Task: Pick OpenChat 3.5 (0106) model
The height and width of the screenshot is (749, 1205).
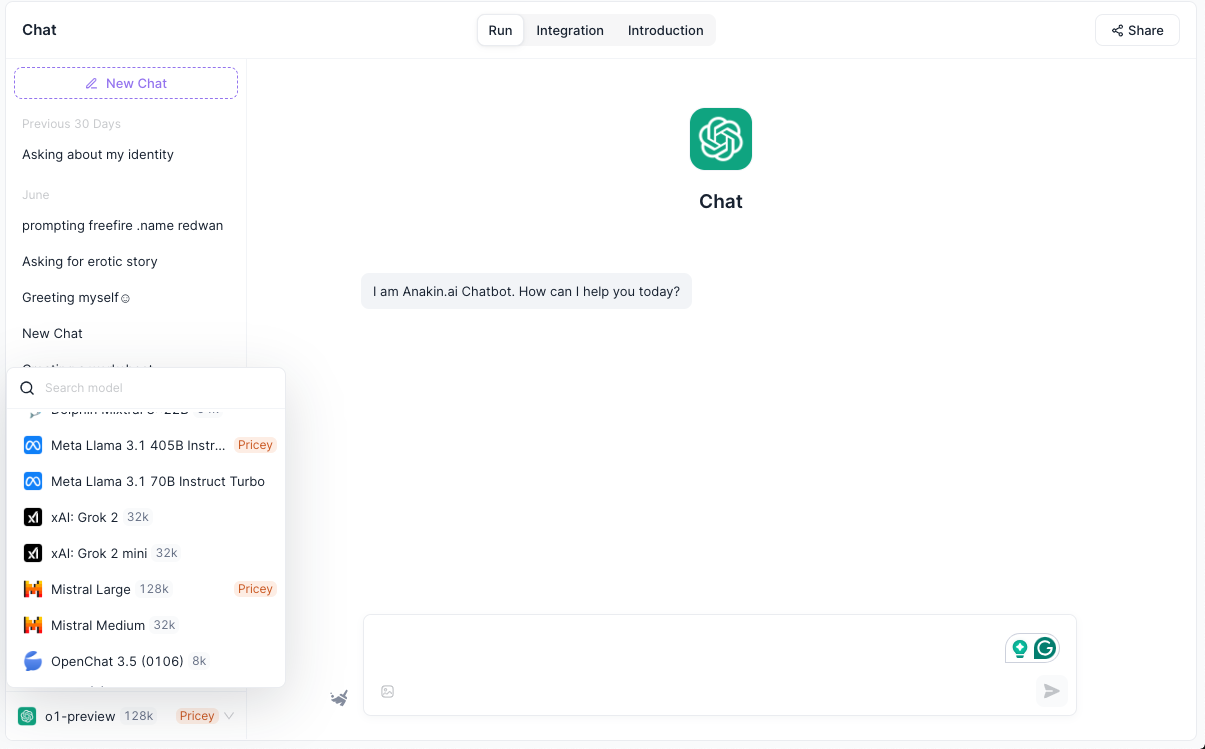Action: pyautogui.click(x=146, y=661)
